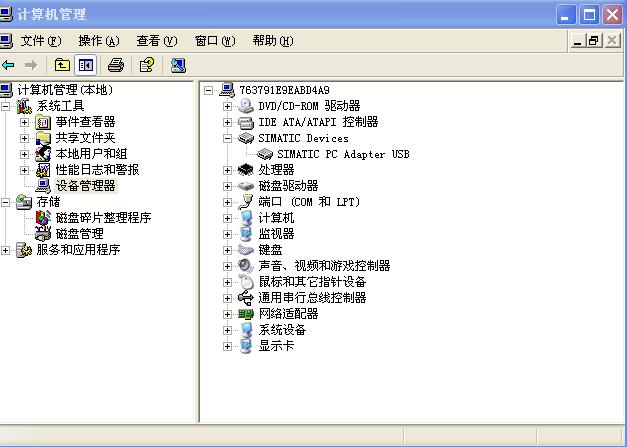This screenshot has height=447, width=627.
Task: Select the 事件查看器 tree item
Action: pyautogui.click(x=85, y=122)
